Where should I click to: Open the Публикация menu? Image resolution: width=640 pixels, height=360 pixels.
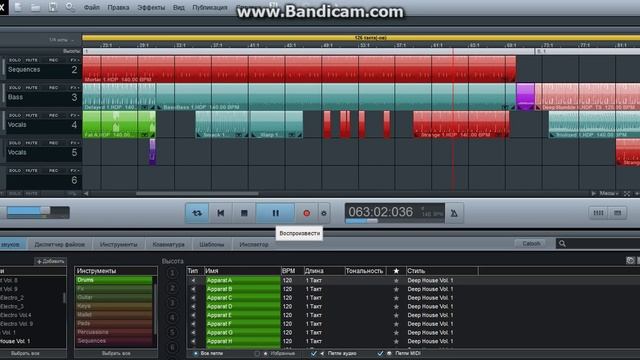[210, 7]
